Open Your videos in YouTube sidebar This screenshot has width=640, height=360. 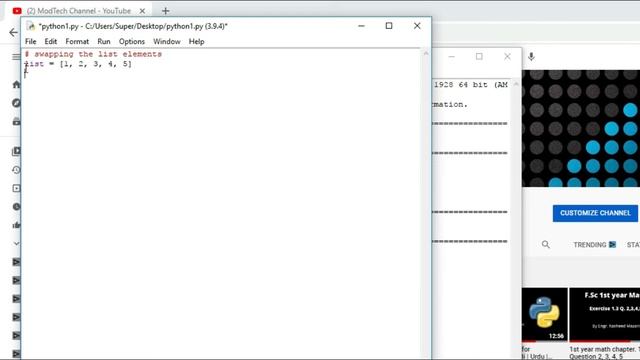tap(16, 188)
